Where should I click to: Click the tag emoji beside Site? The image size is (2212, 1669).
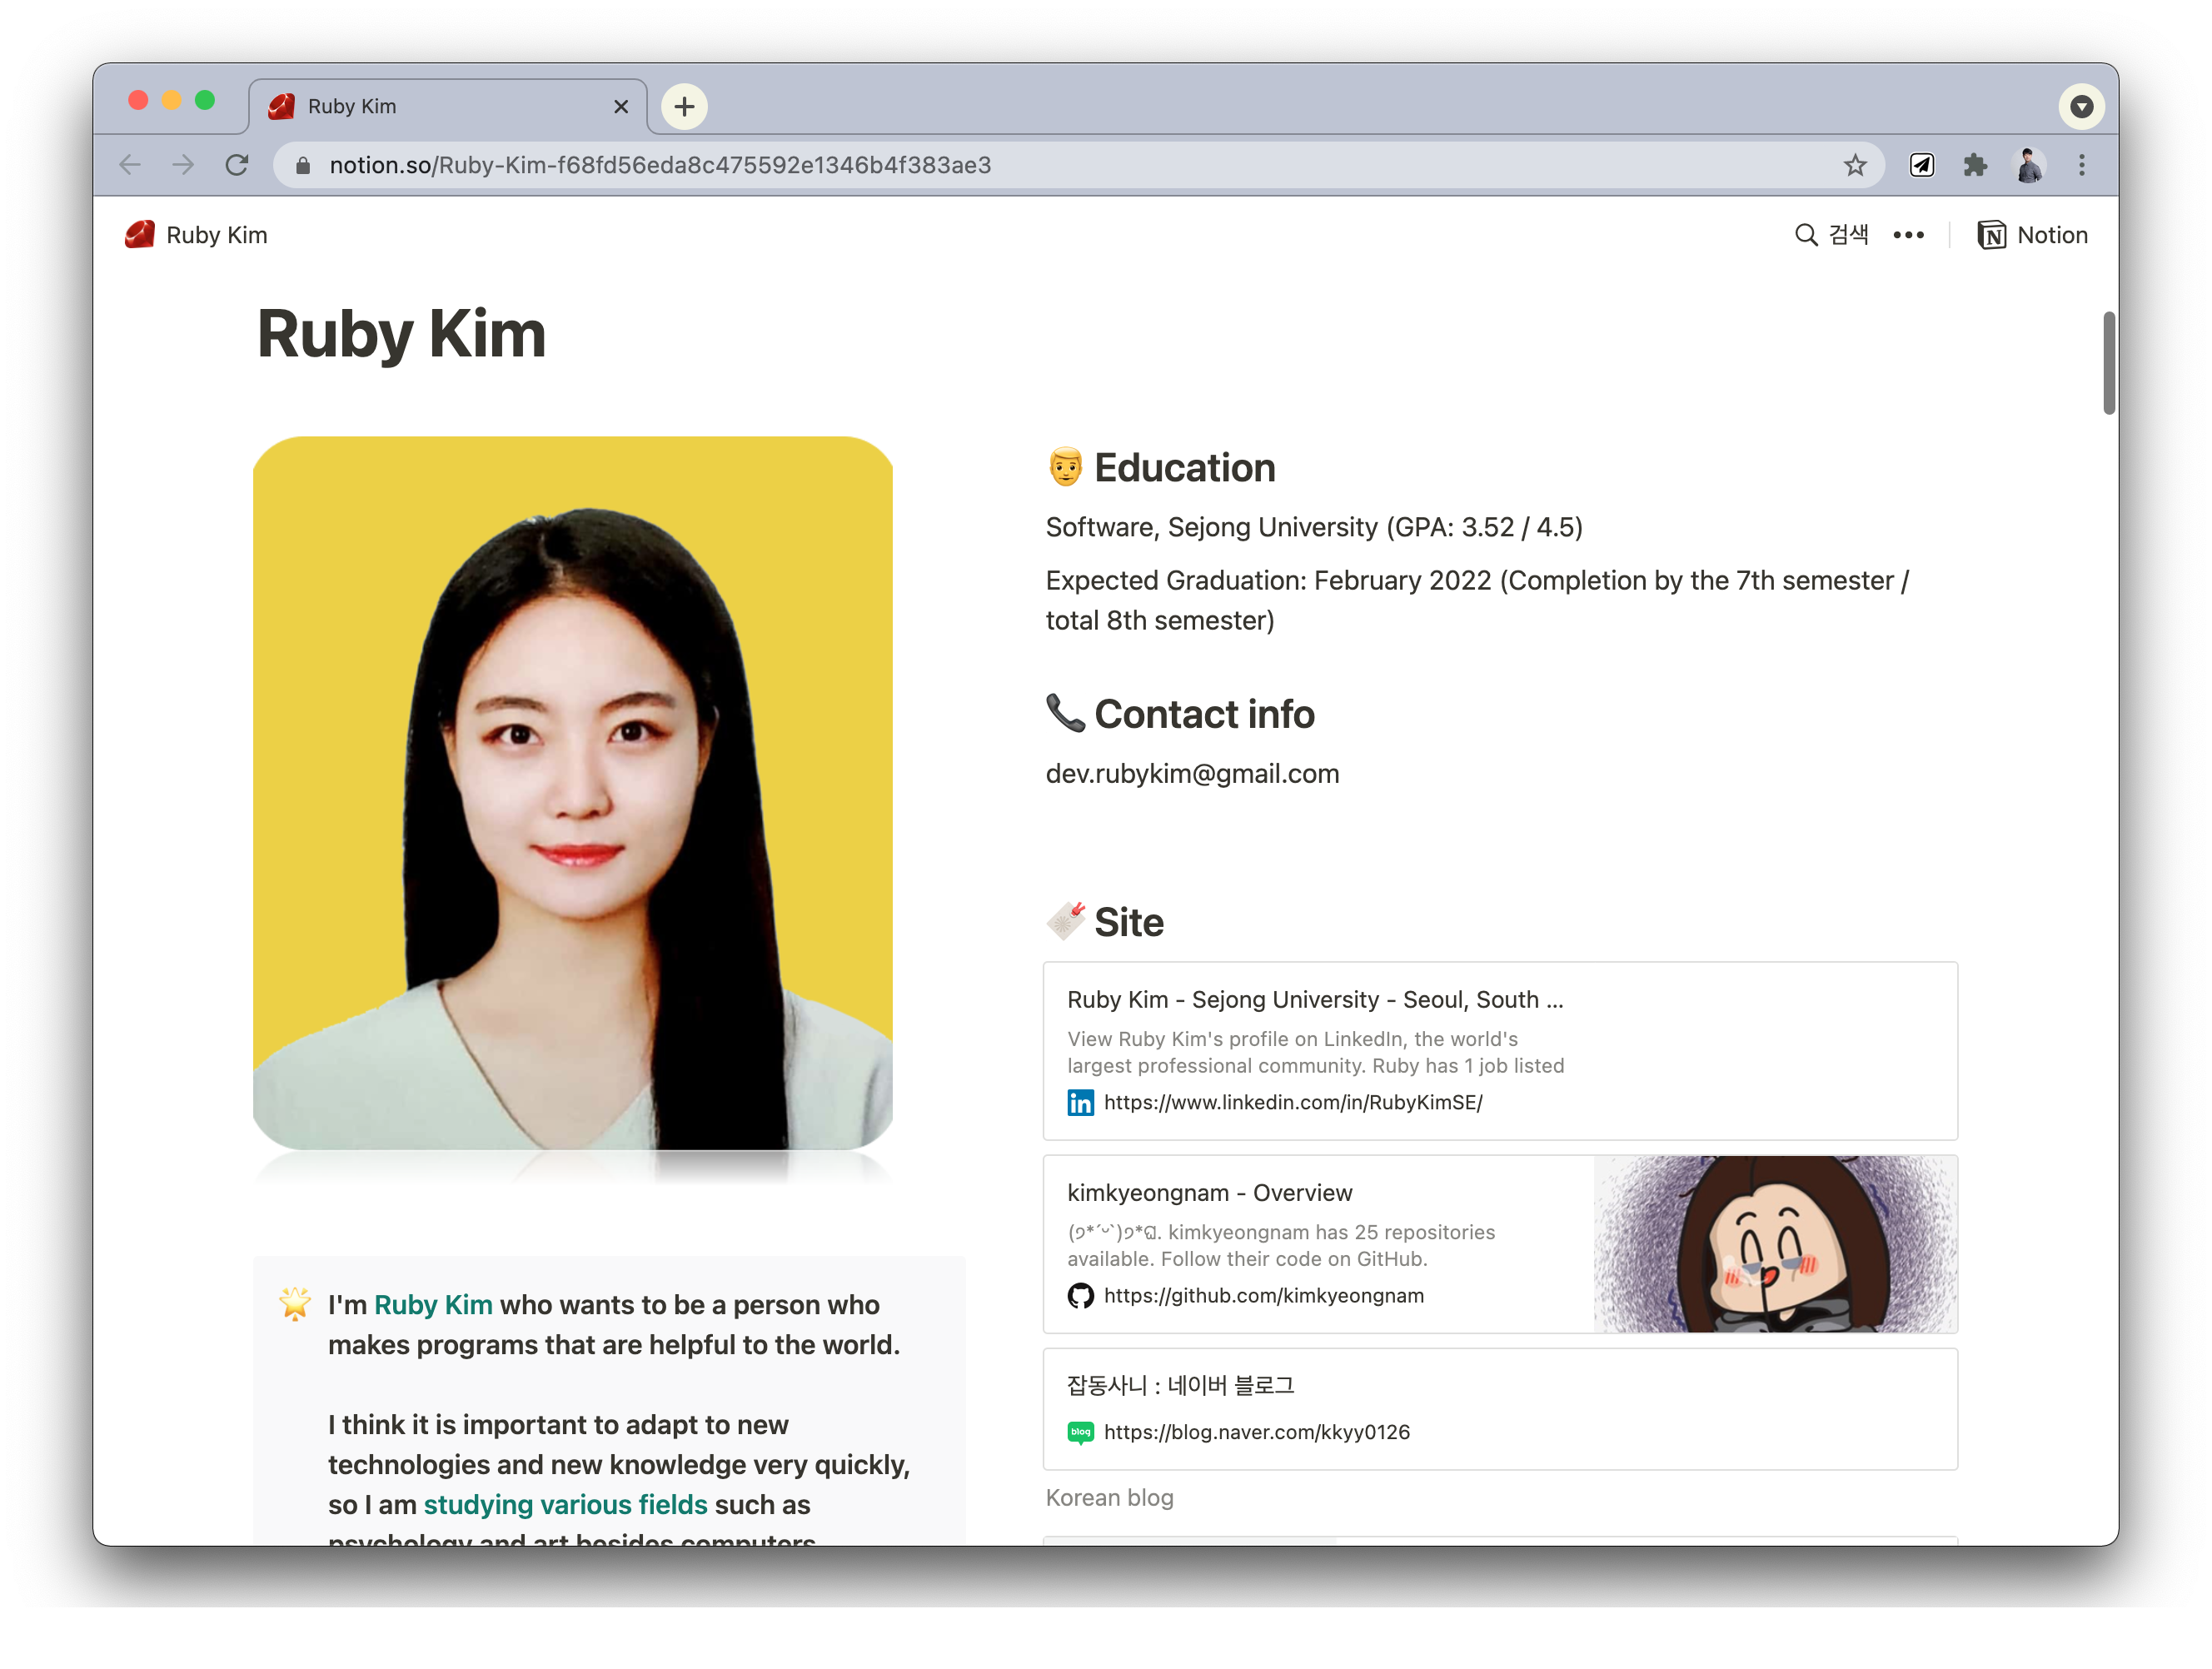pos(1066,921)
